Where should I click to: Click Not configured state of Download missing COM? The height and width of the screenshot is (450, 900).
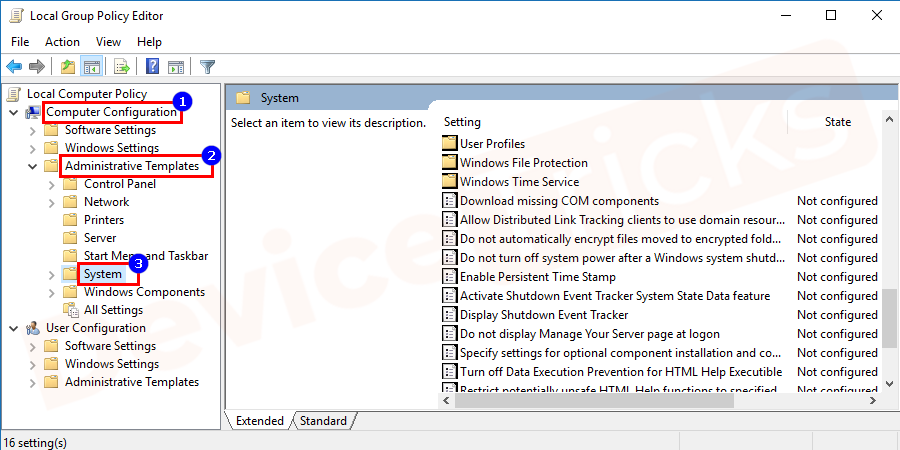[837, 201]
